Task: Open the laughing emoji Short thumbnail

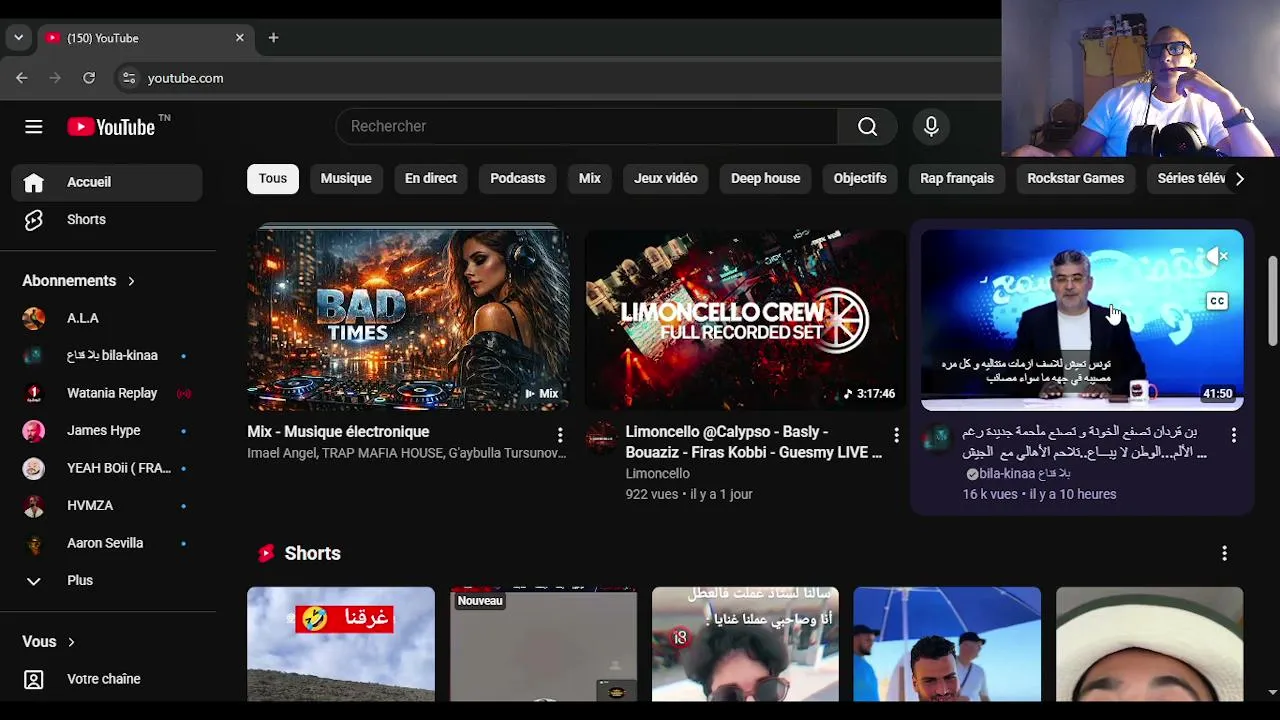Action: point(341,644)
